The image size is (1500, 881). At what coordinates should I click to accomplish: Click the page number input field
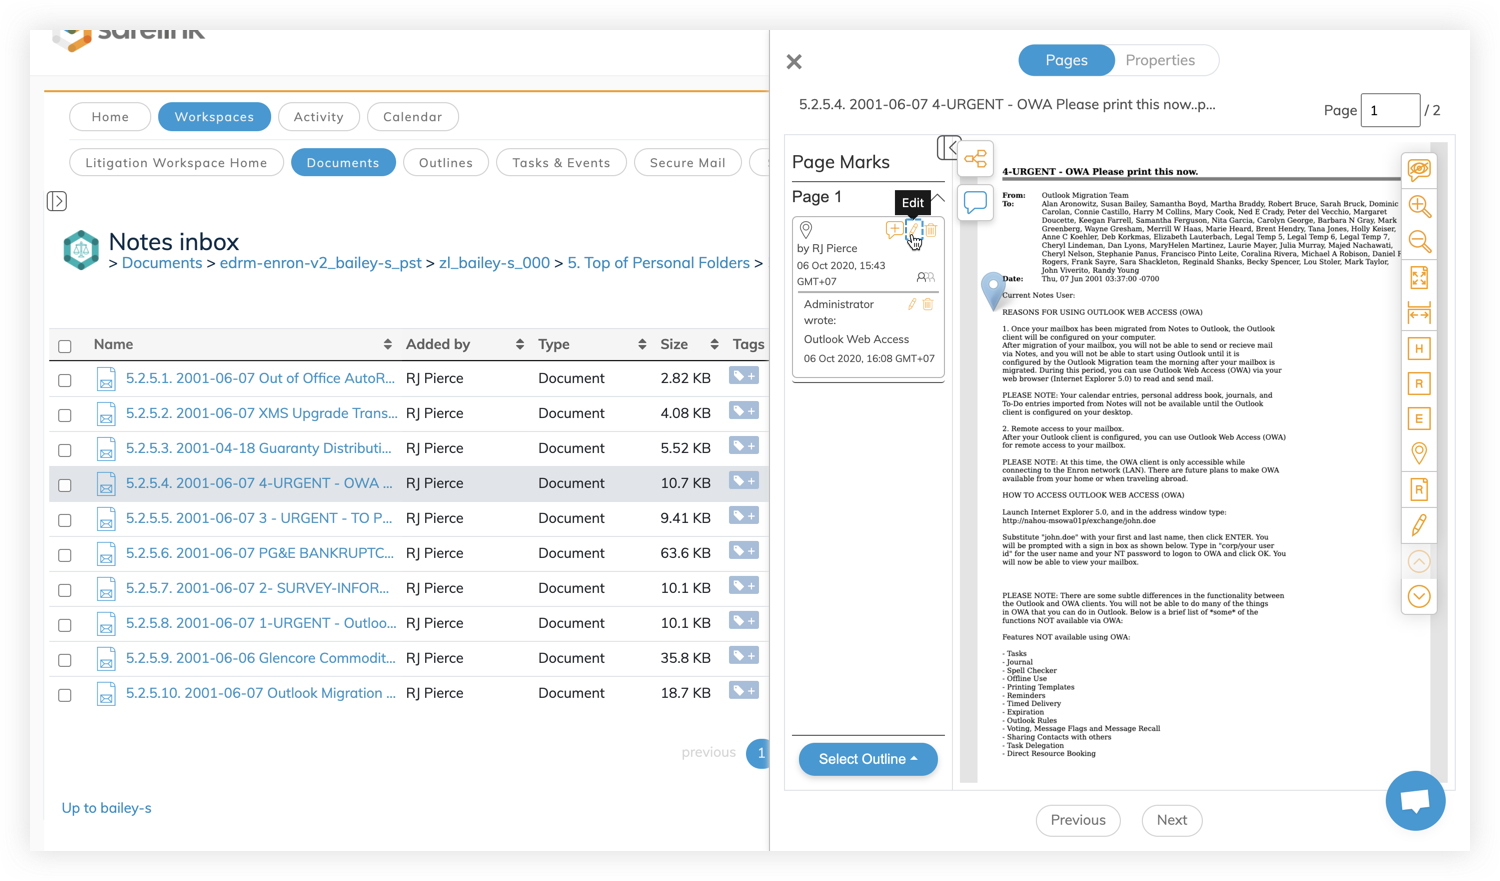click(x=1390, y=110)
